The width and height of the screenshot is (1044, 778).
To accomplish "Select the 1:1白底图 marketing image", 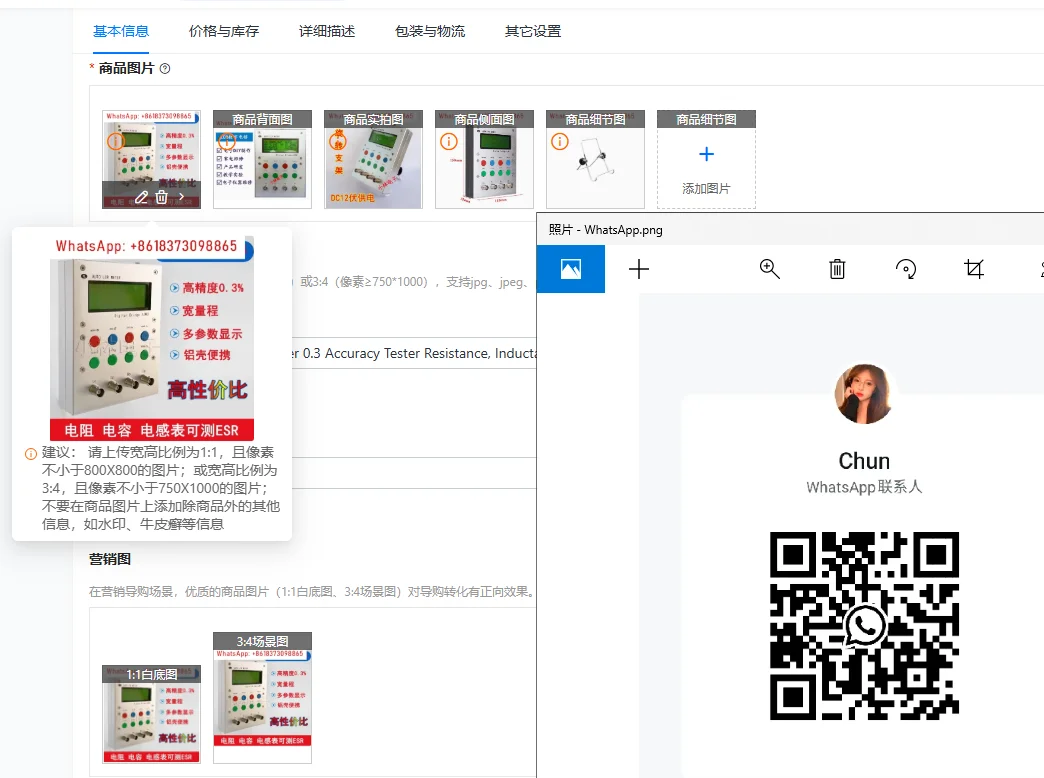I will (151, 713).
